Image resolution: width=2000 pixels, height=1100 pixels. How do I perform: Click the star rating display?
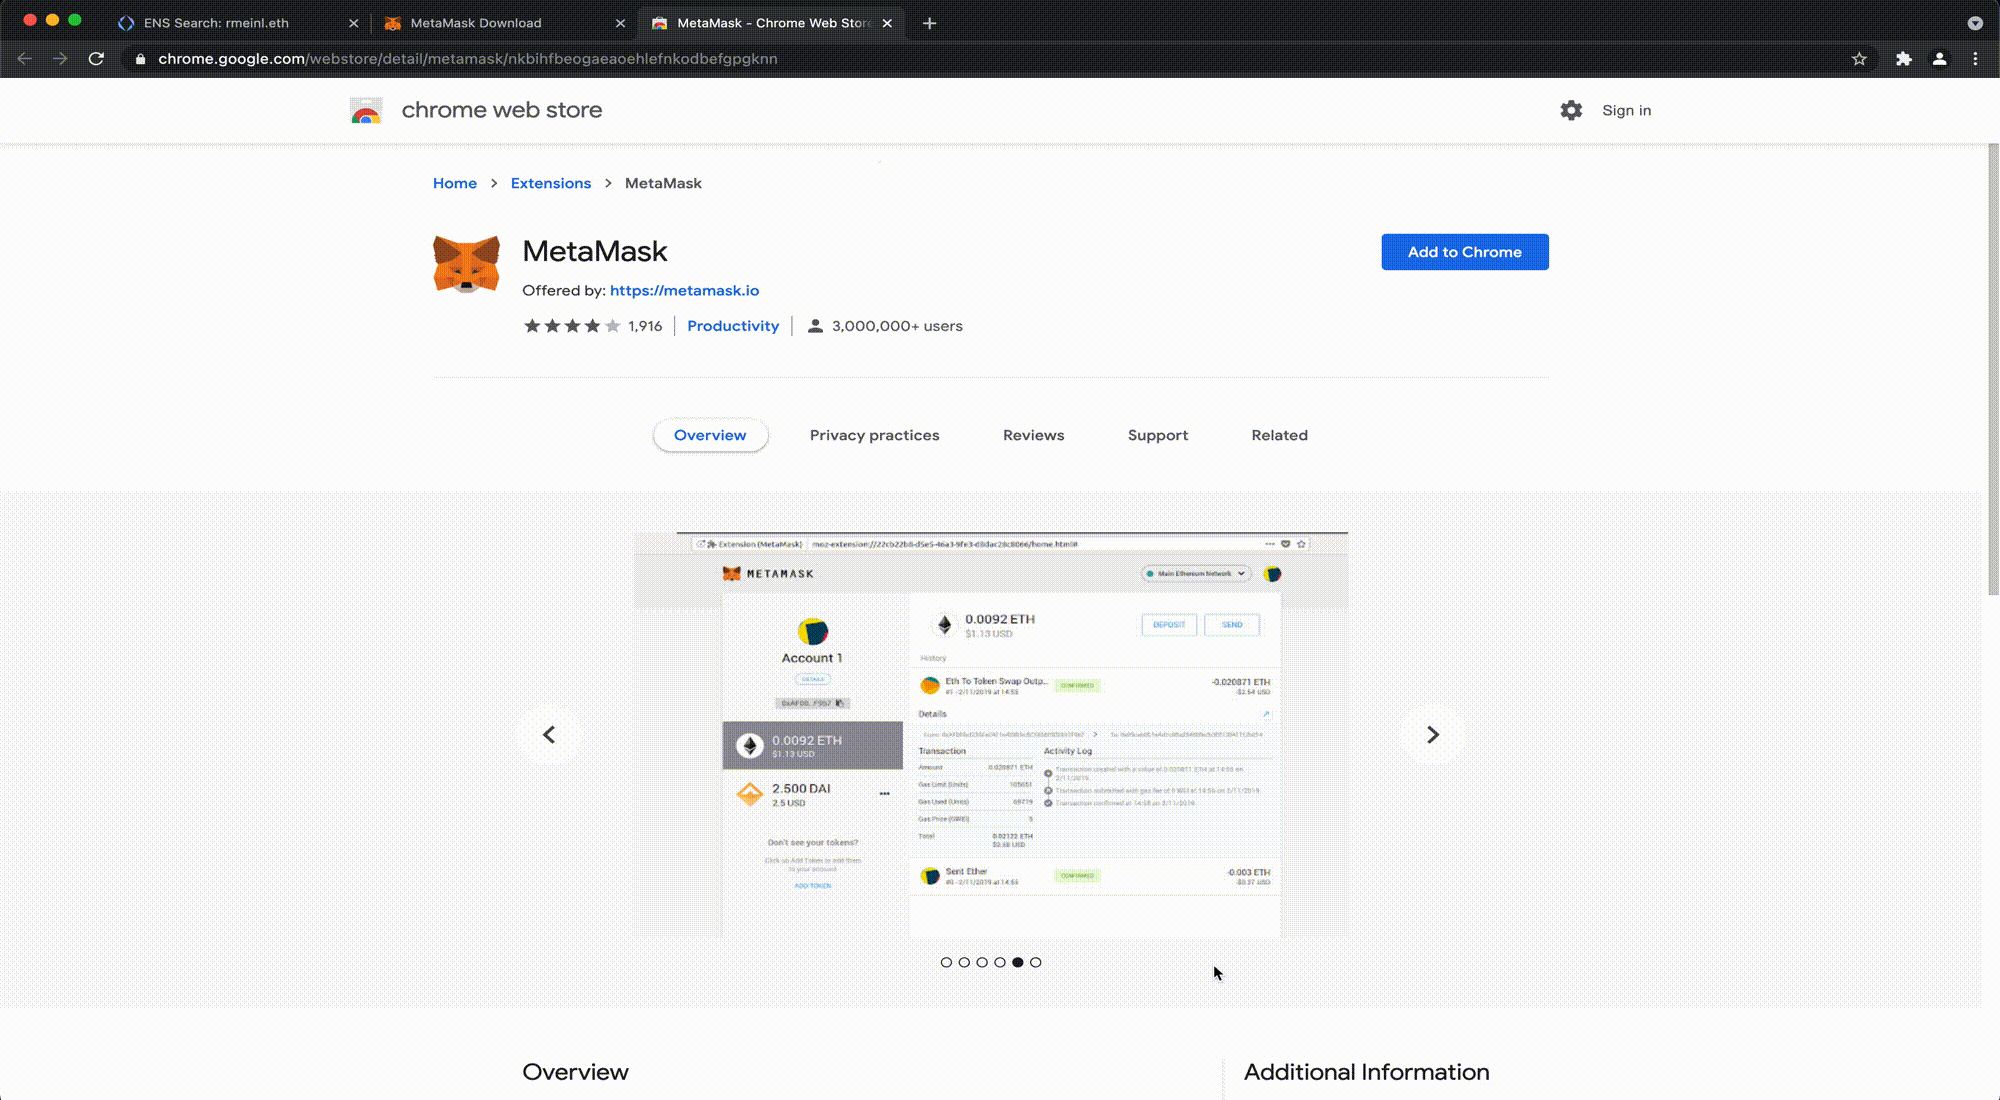pos(572,326)
